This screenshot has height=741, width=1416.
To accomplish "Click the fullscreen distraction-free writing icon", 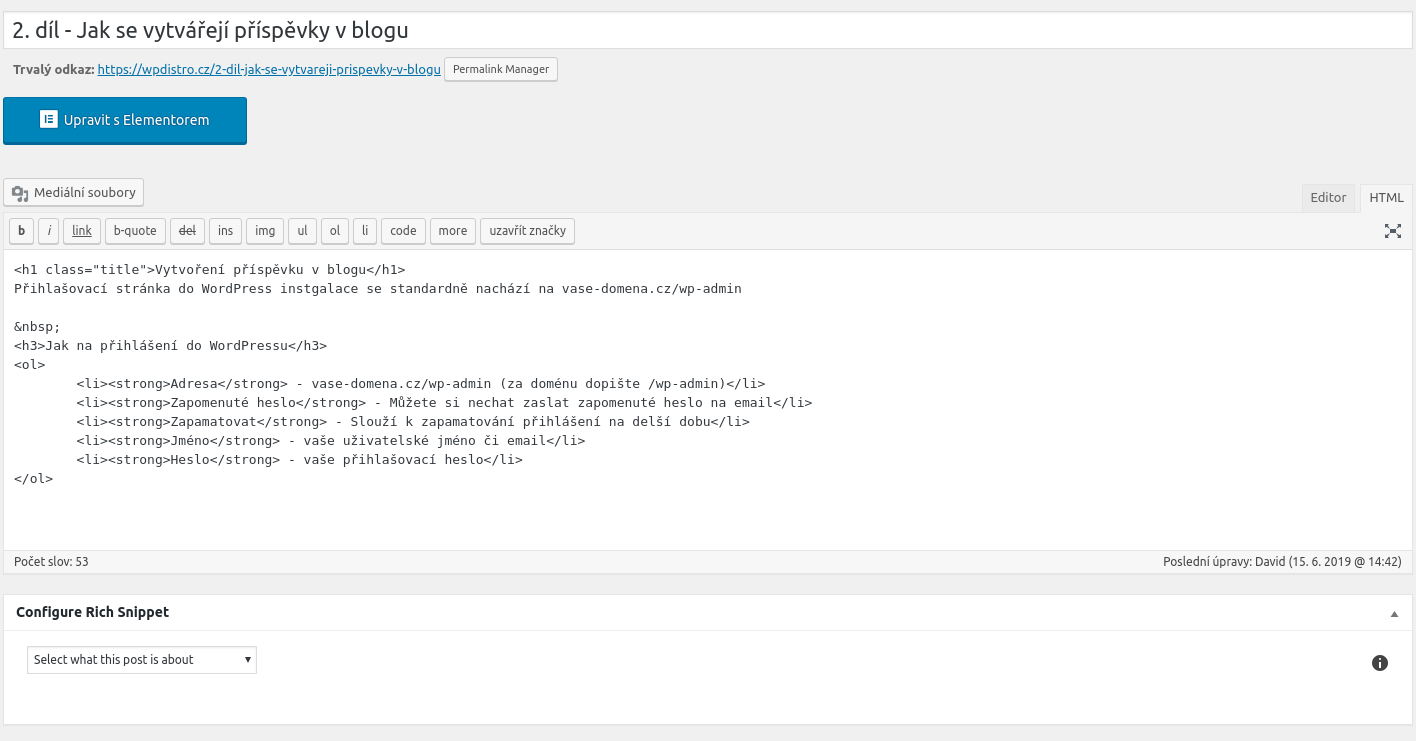I will (1392, 231).
